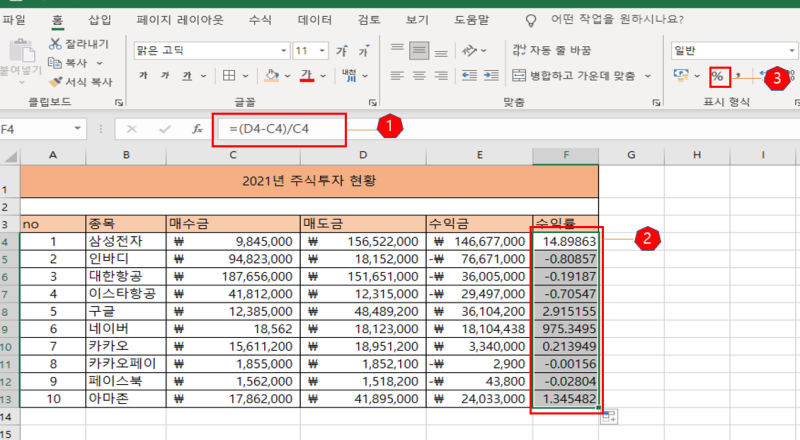Open the fill color dropdown arrow
This screenshot has width=800, height=440.
[287, 76]
